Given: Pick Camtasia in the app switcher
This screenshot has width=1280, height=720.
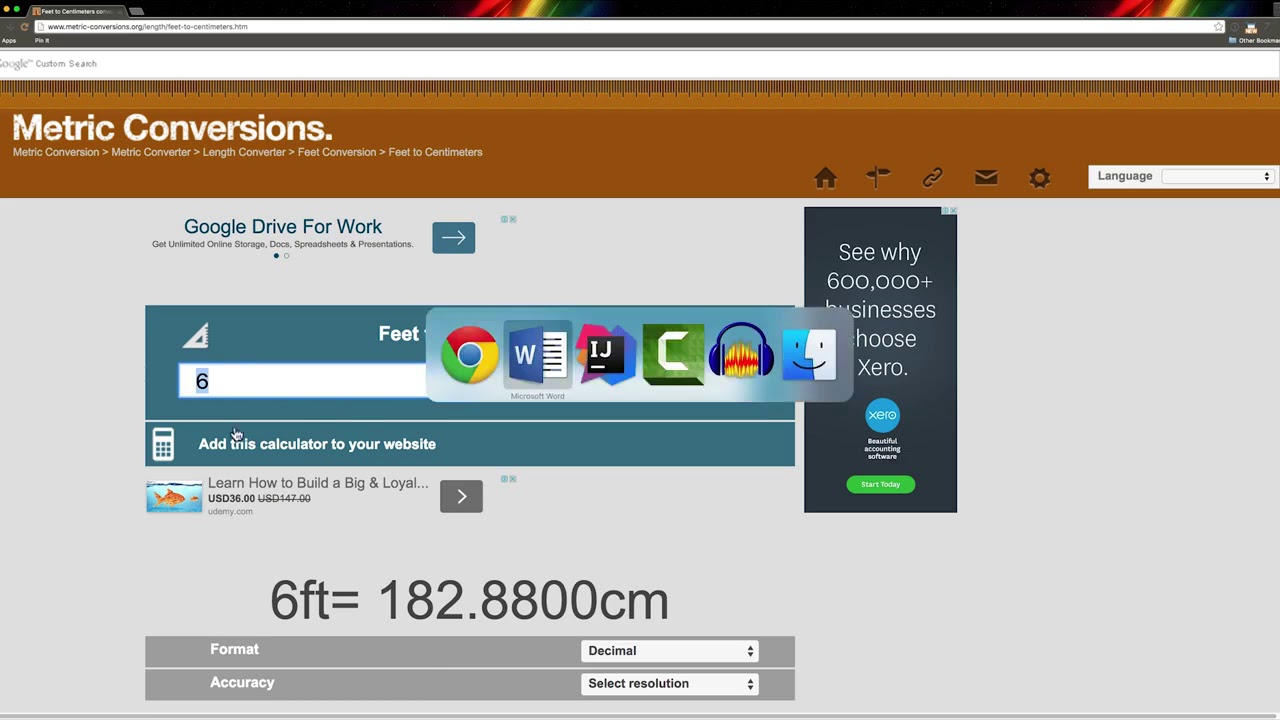Looking at the screenshot, I should (673, 354).
